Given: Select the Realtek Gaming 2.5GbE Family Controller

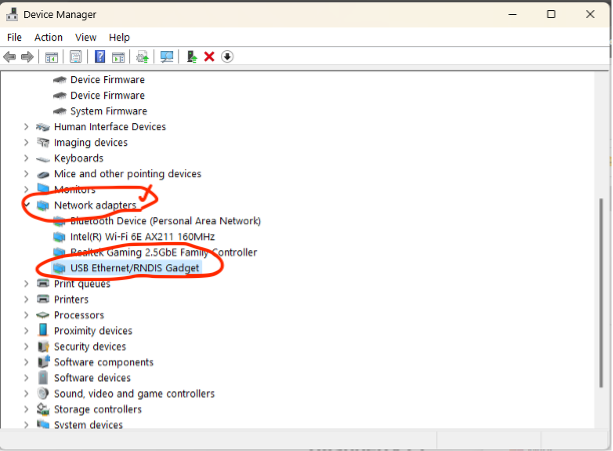Looking at the screenshot, I should click(163, 252).
